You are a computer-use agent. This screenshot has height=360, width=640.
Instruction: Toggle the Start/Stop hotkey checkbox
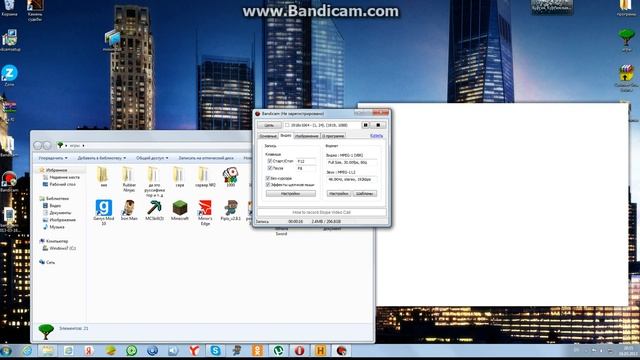[x=269, y=161]
